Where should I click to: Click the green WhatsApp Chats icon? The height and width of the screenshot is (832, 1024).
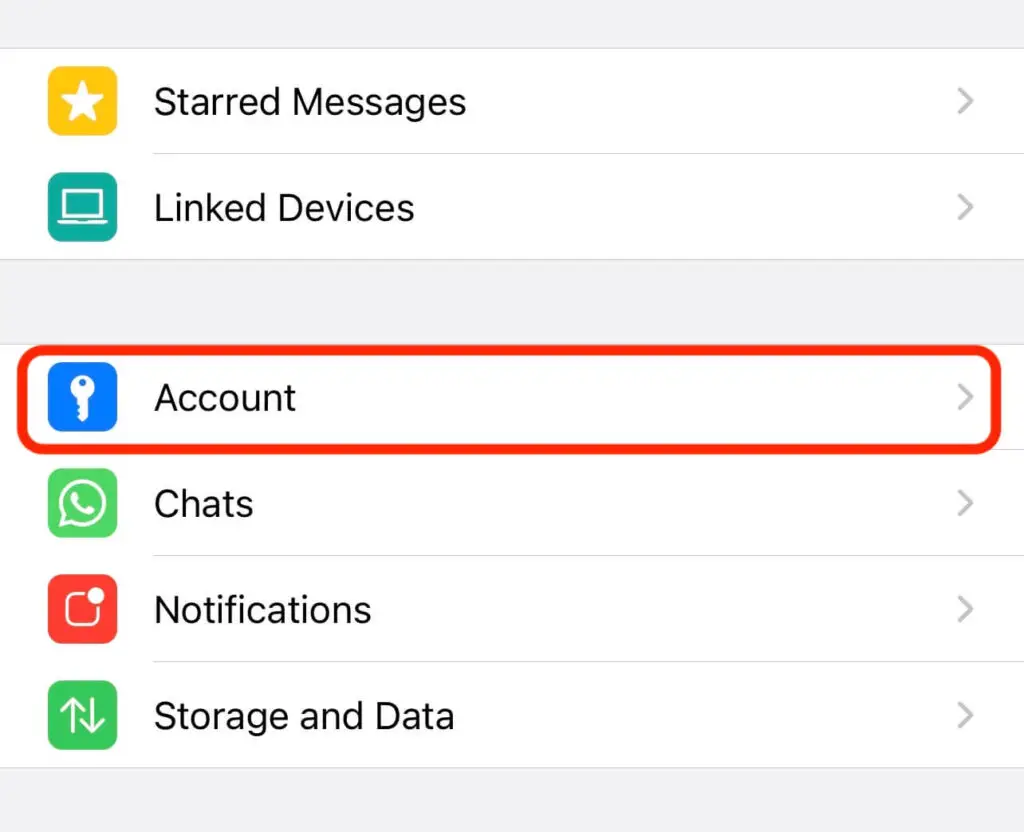[x=82, y=503]
